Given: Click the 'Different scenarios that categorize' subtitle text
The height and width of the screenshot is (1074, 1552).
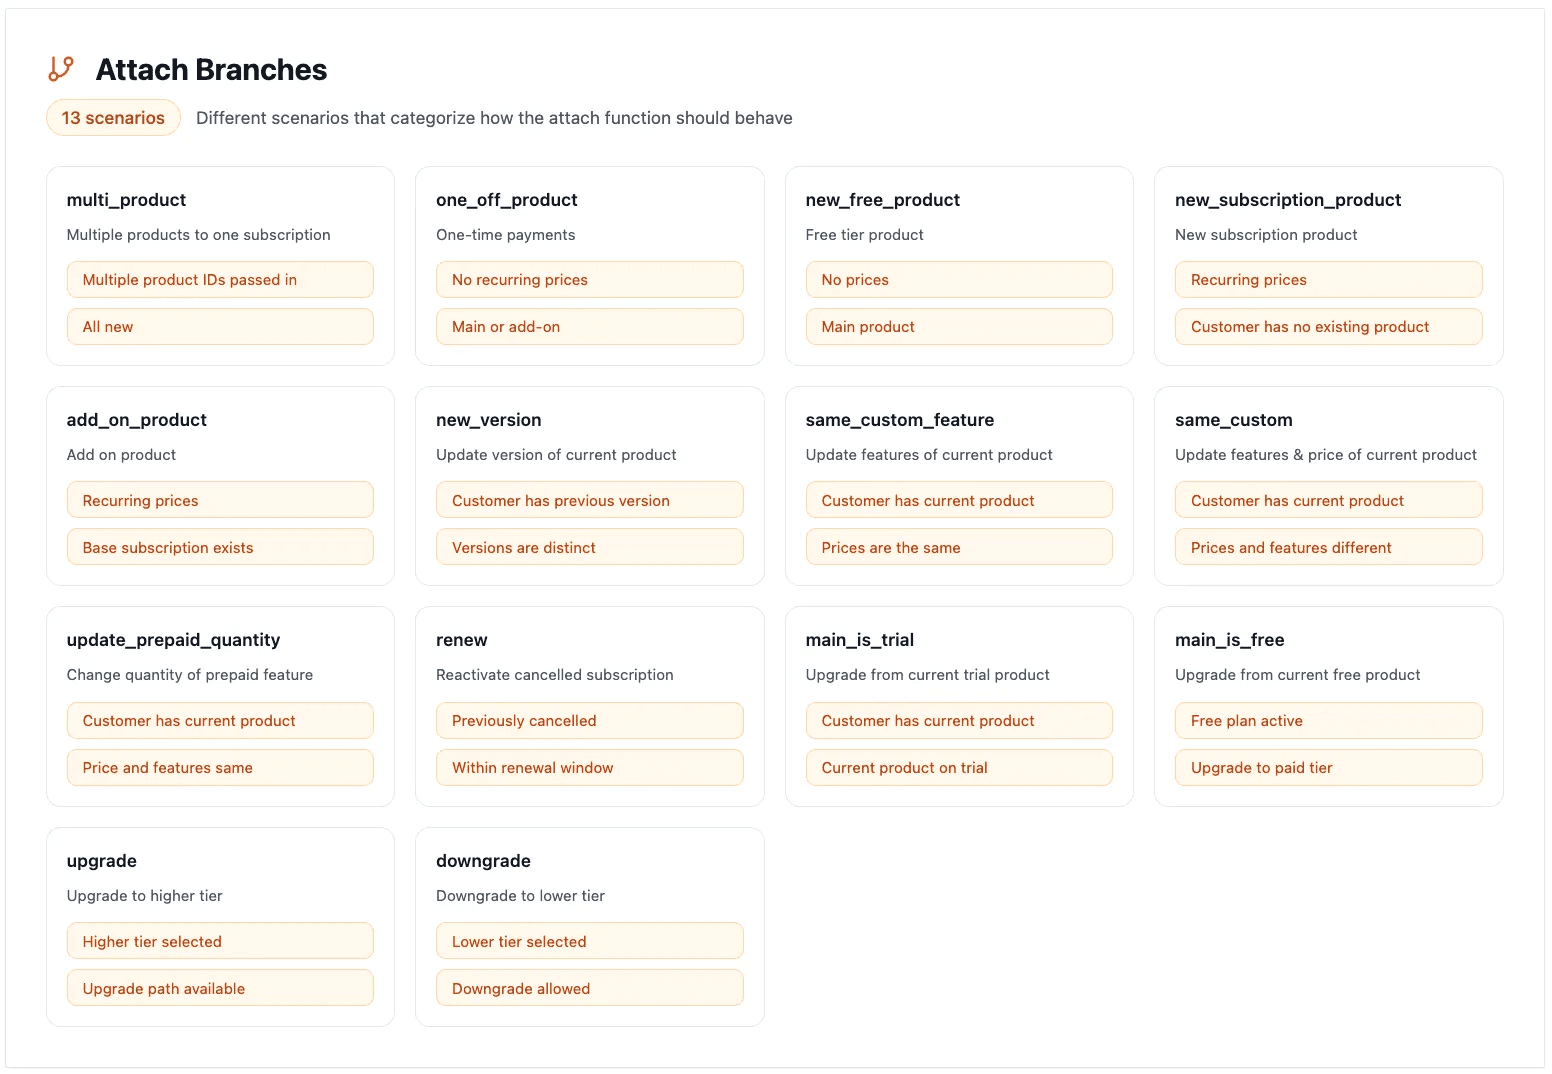Looking at the screenshot, I should tap(494, 118).
